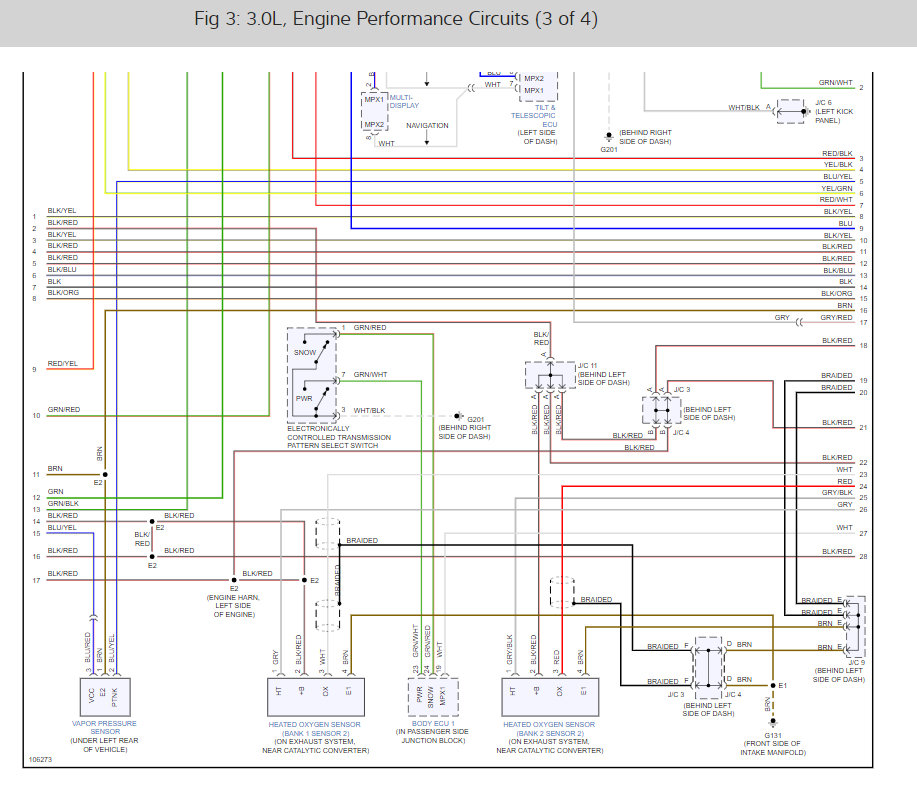917x787 pixels.
Task: Click the YEL/GRN wire label on right side
Action: (x=837, y=188)
